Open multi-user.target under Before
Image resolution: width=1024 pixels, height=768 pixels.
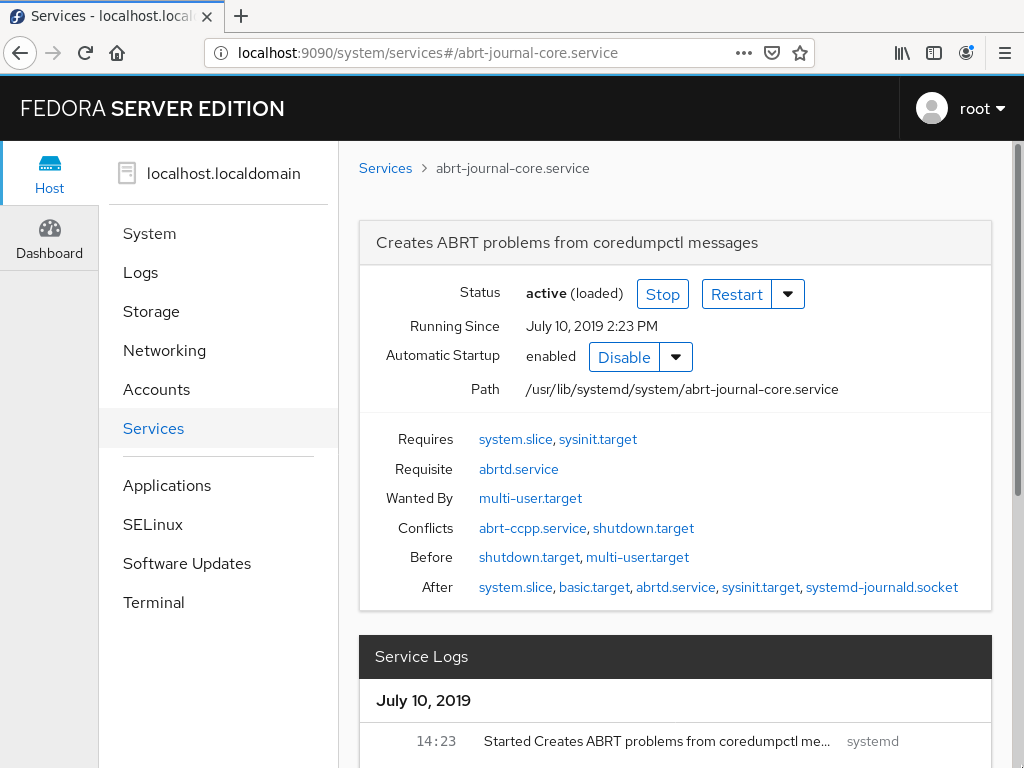[x=637, y=558]
